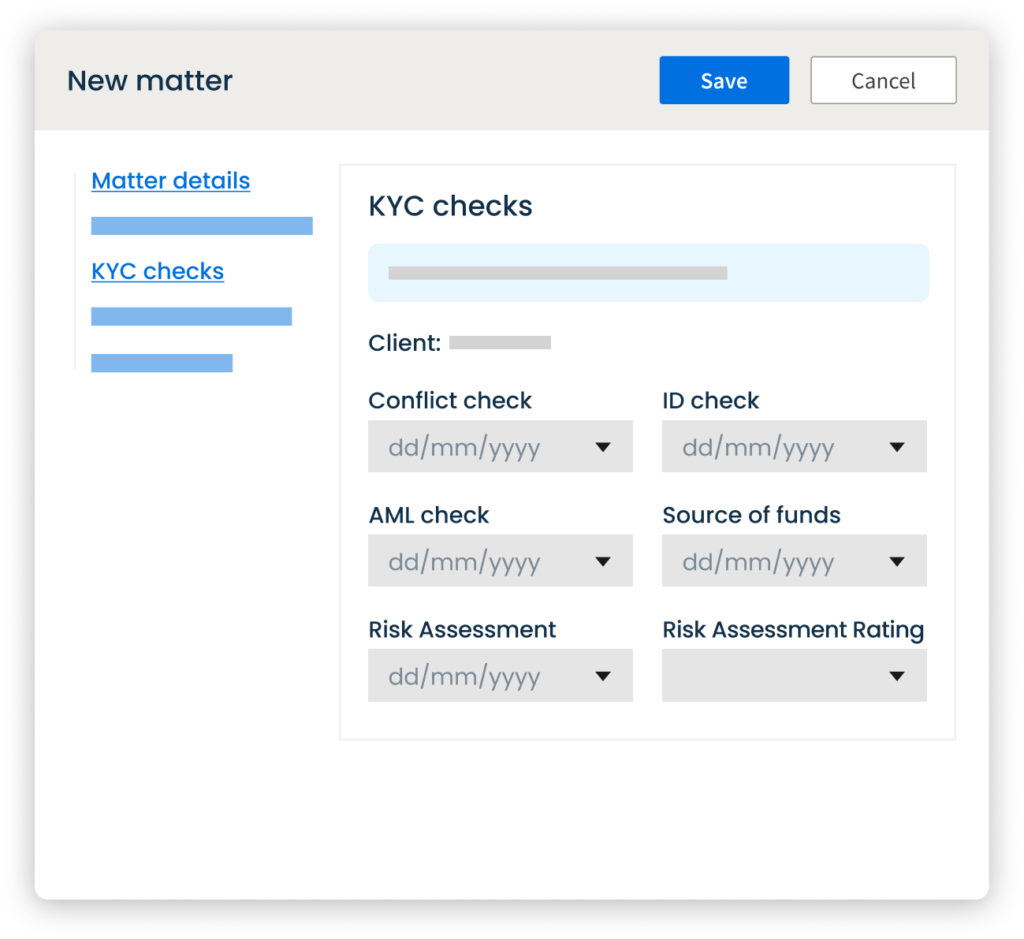
Task: Click the Client name value
Action: (x=502, y=342)
